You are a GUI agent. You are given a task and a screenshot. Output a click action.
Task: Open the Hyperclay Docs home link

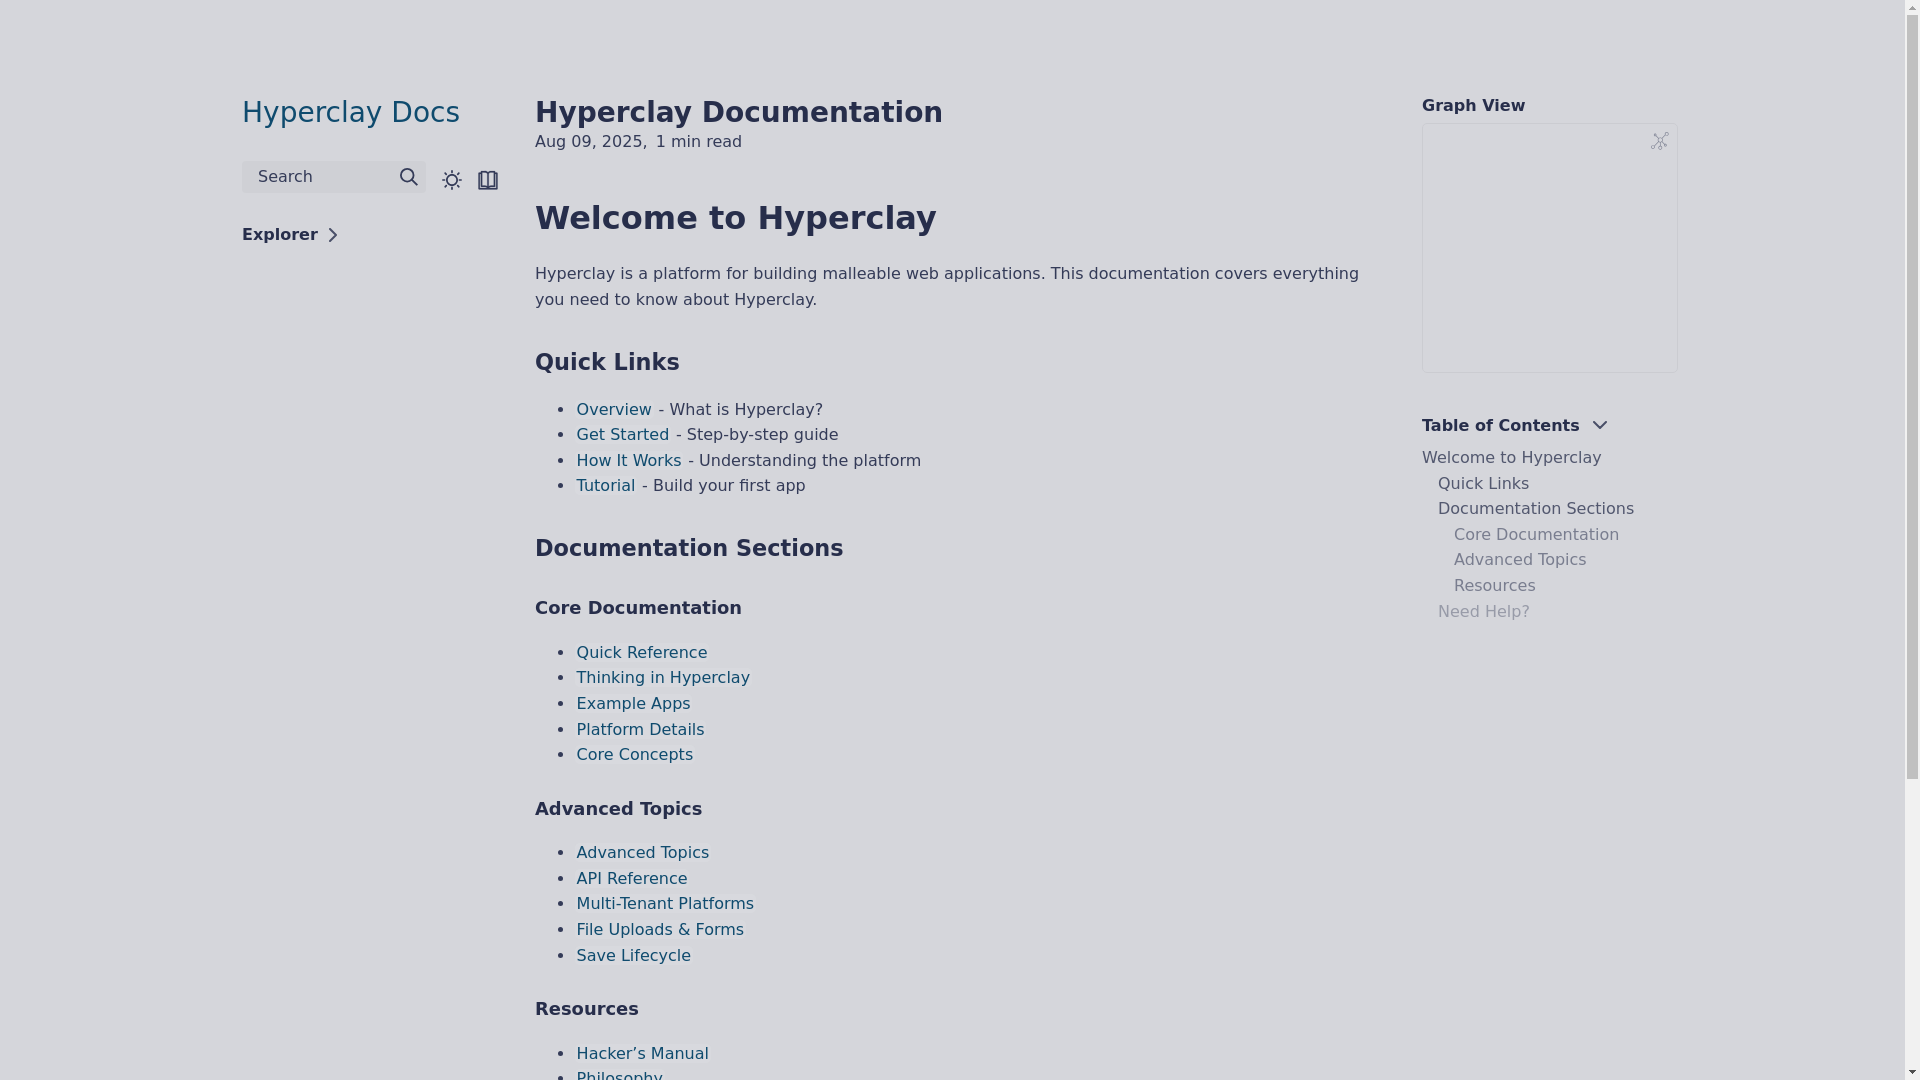pos(351,112)
